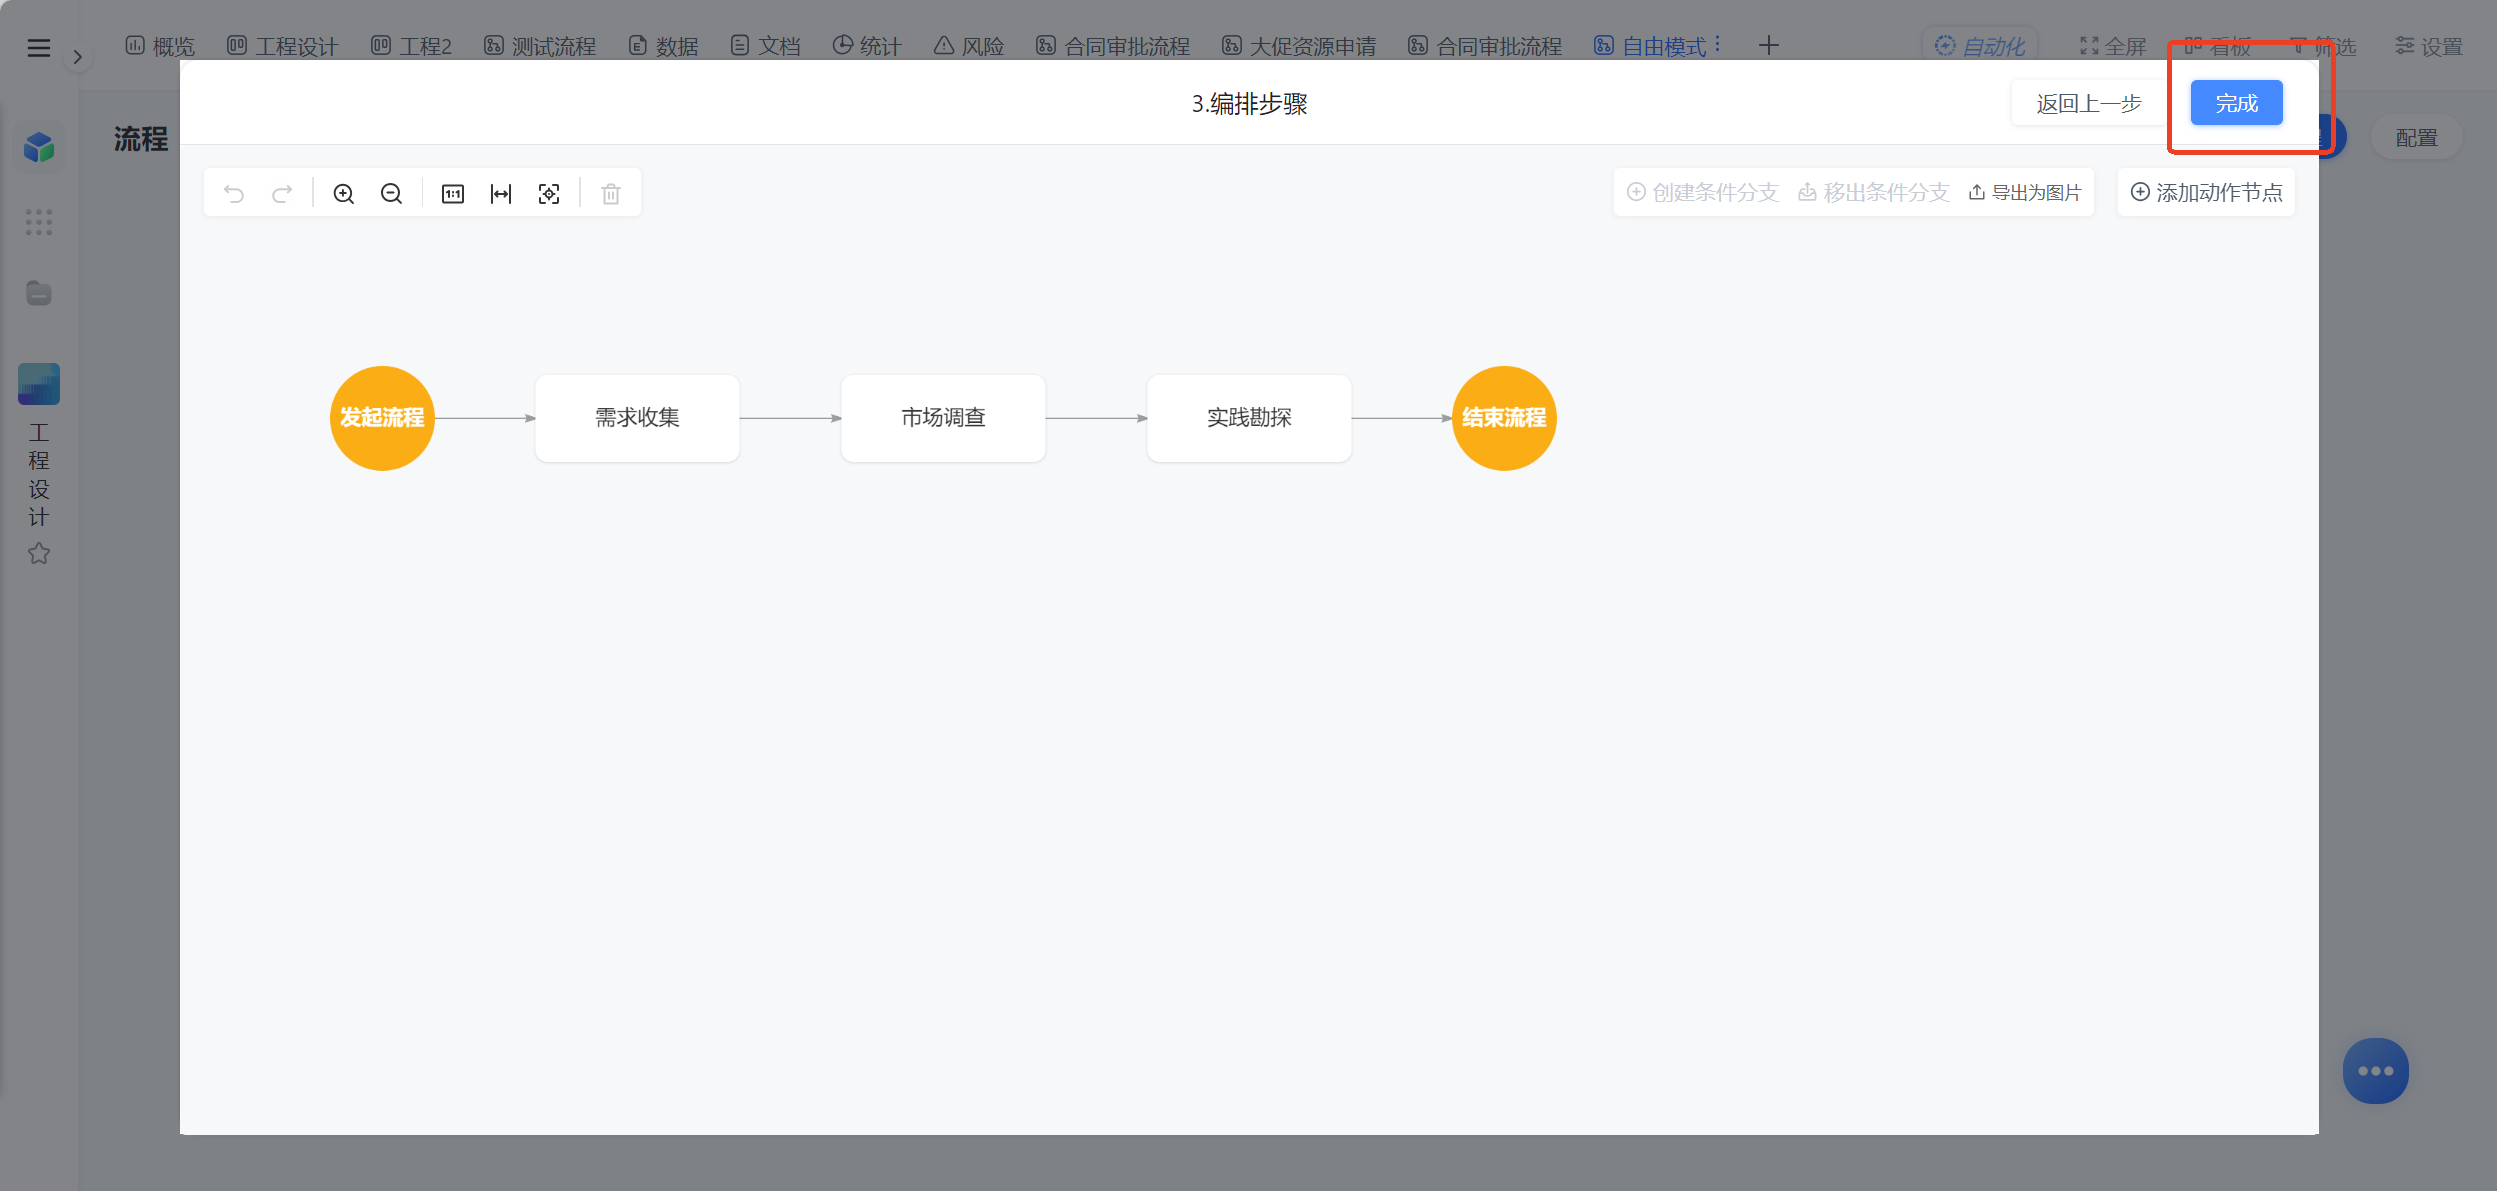
Task: Click the 自动化 button
Action: 1980,46
